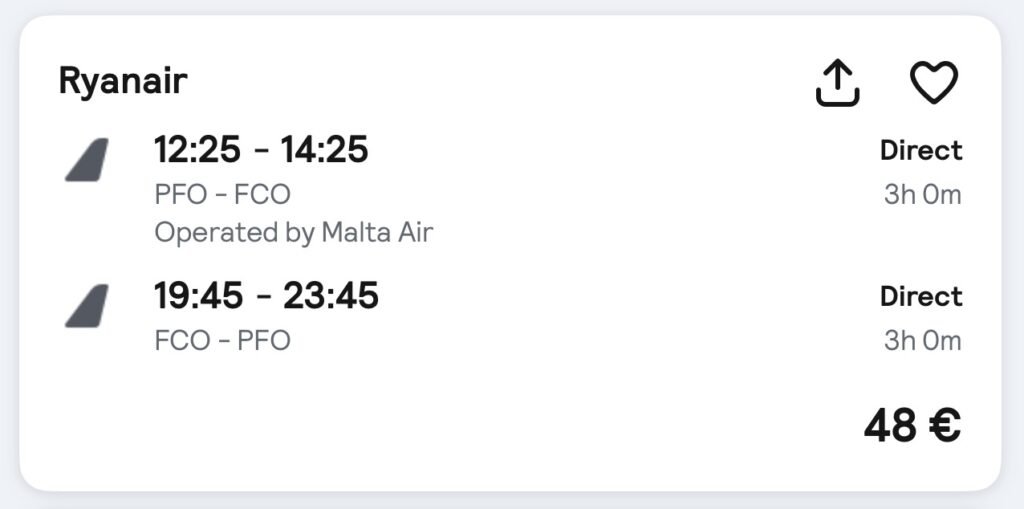
Task: Toggle the heart icon to save the flight
Action: pyautogui.click(x=933, y=83)
